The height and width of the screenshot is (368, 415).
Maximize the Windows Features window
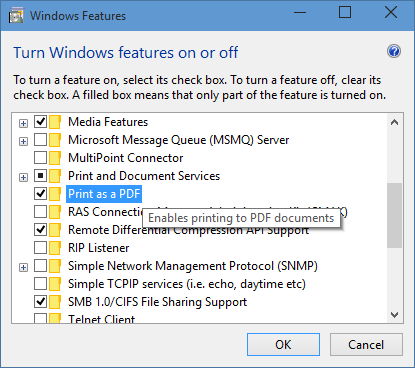[345, 13]
